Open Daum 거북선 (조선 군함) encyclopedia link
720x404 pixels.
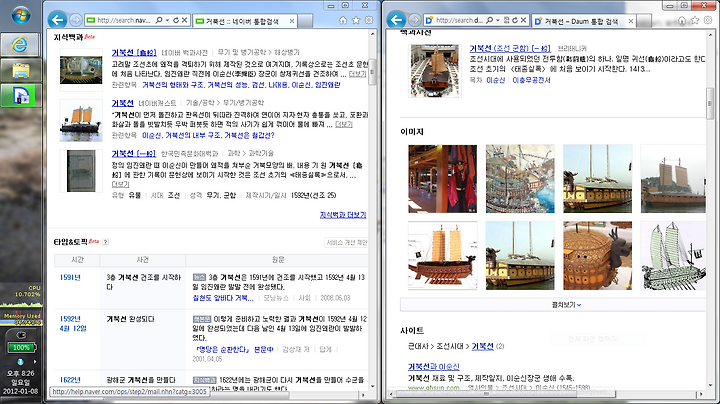coord(510,48)
